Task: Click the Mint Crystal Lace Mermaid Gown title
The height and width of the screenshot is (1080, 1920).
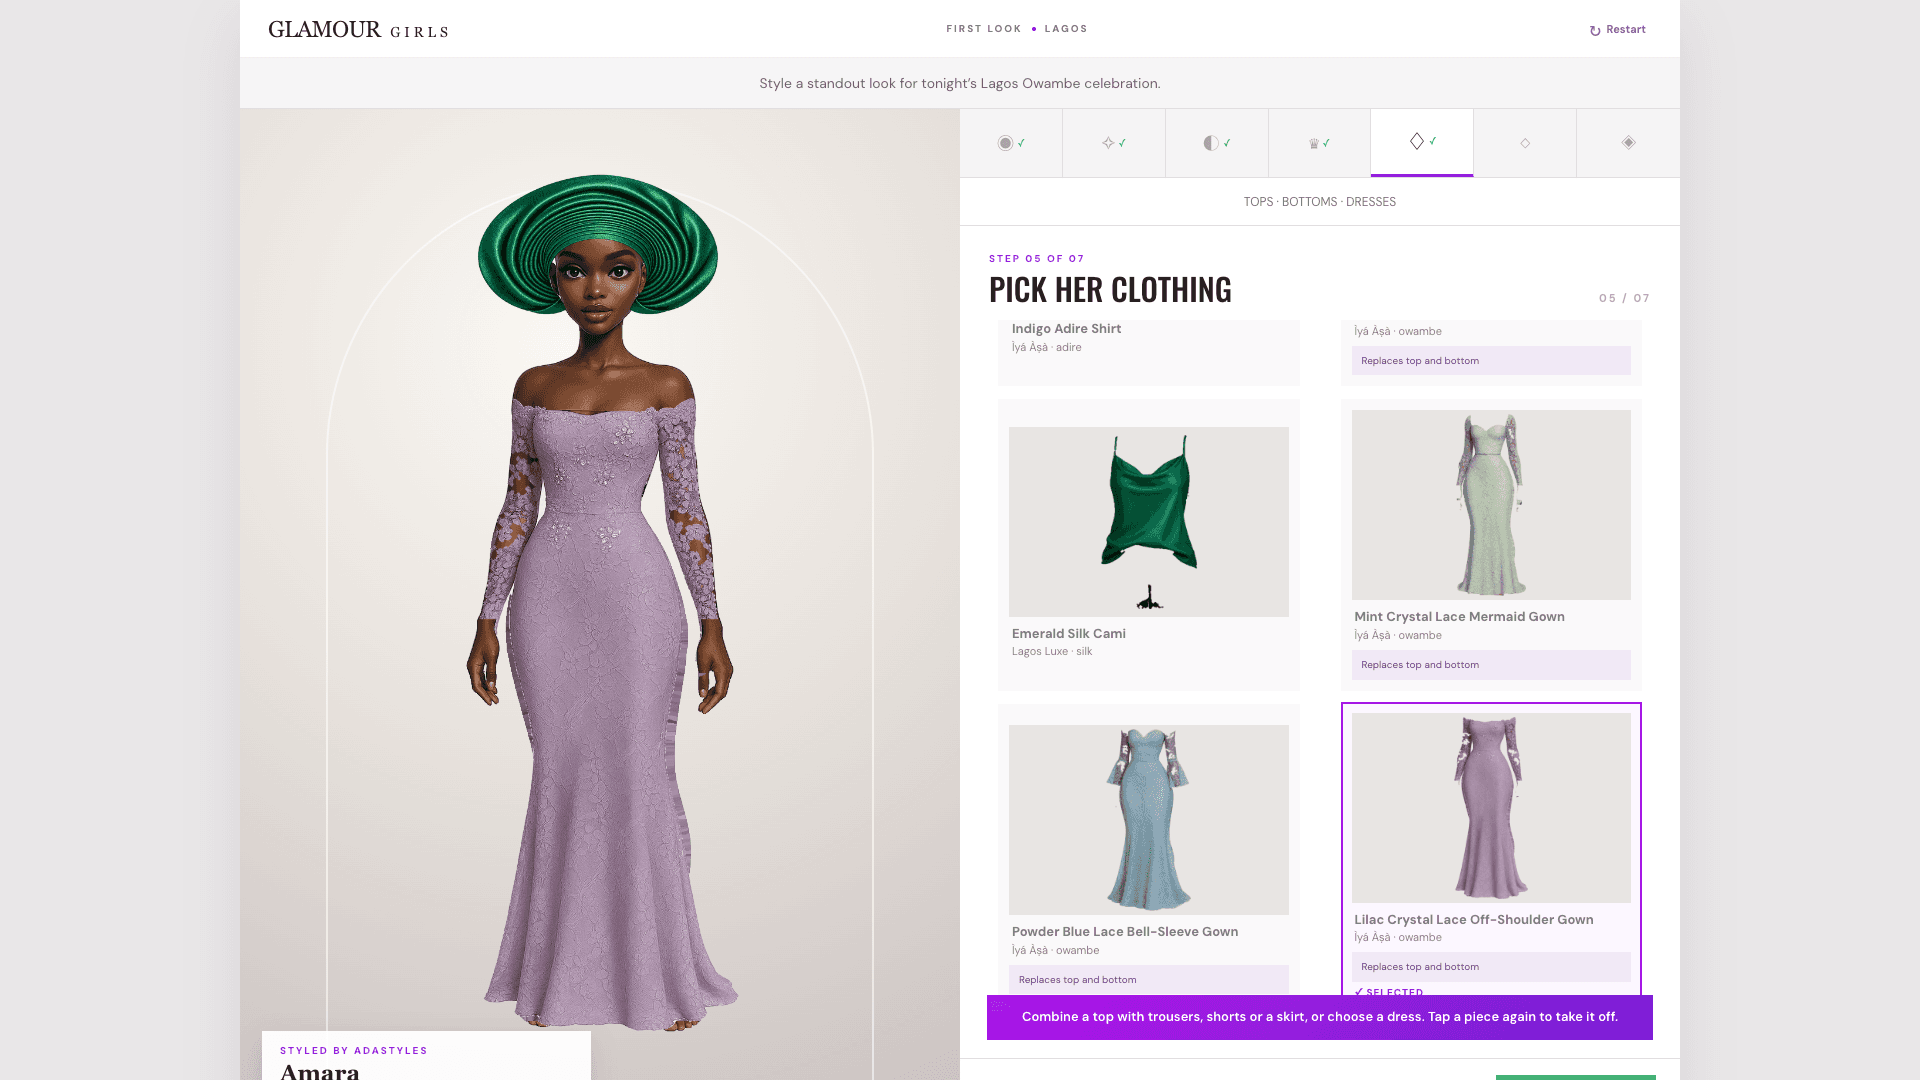Action: point(1459,617)
